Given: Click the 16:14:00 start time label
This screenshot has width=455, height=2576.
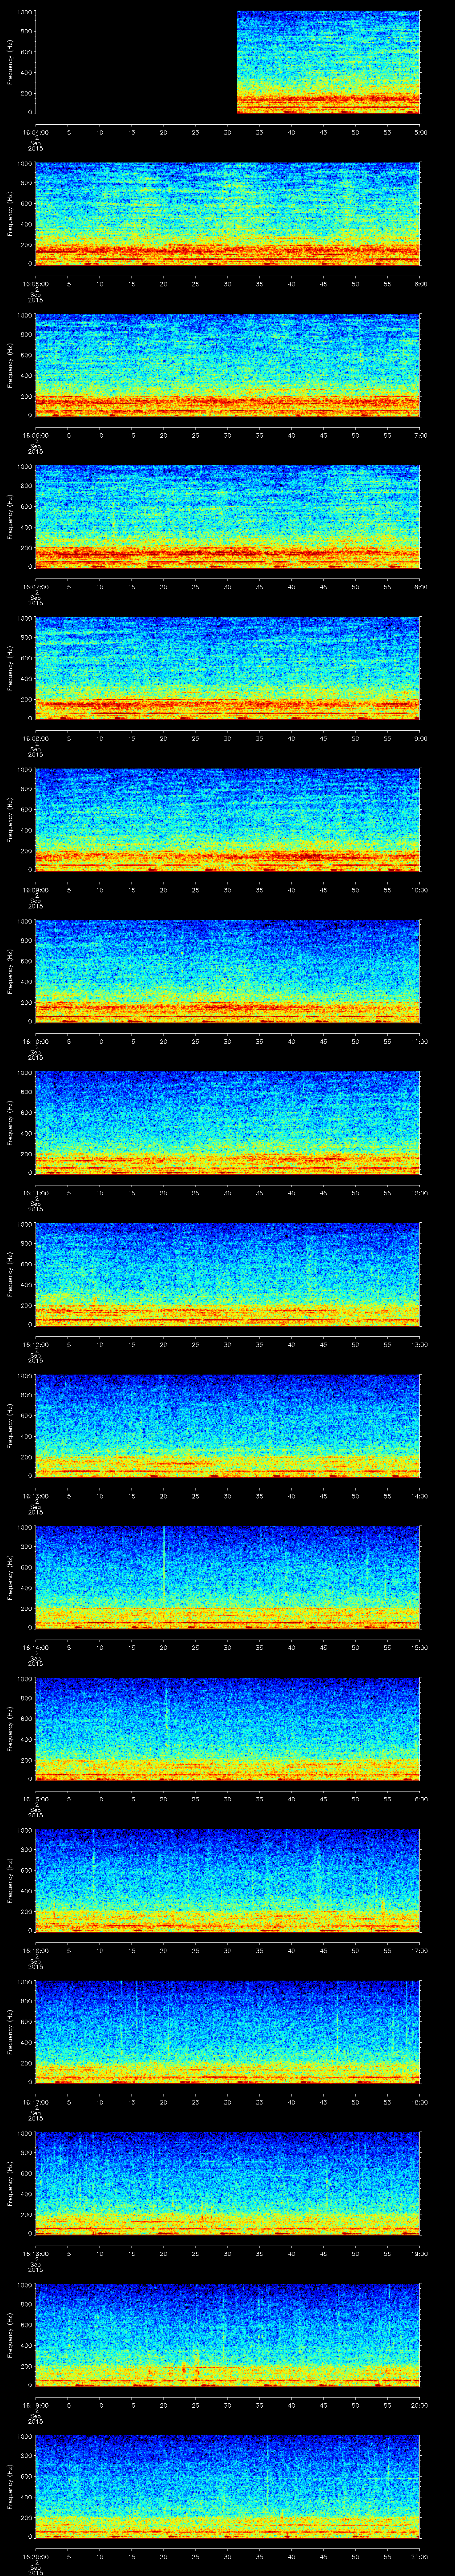Looking at the screenshot, I should click(35, 1647).
